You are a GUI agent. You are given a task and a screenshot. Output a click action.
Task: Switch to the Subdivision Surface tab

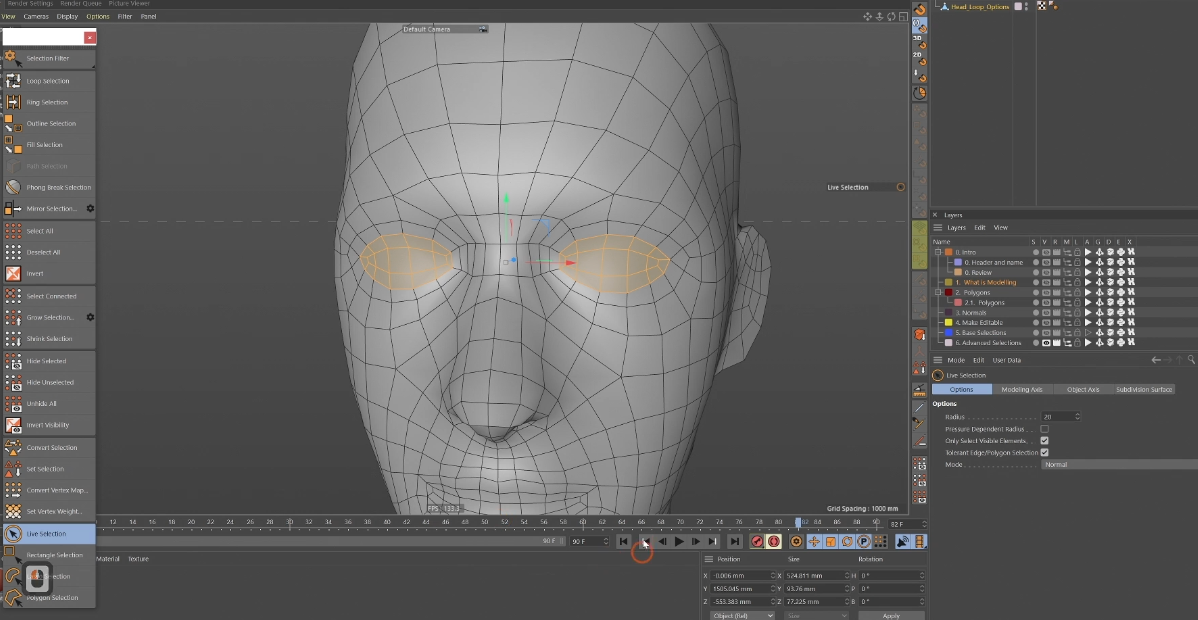pos(1144,390)
